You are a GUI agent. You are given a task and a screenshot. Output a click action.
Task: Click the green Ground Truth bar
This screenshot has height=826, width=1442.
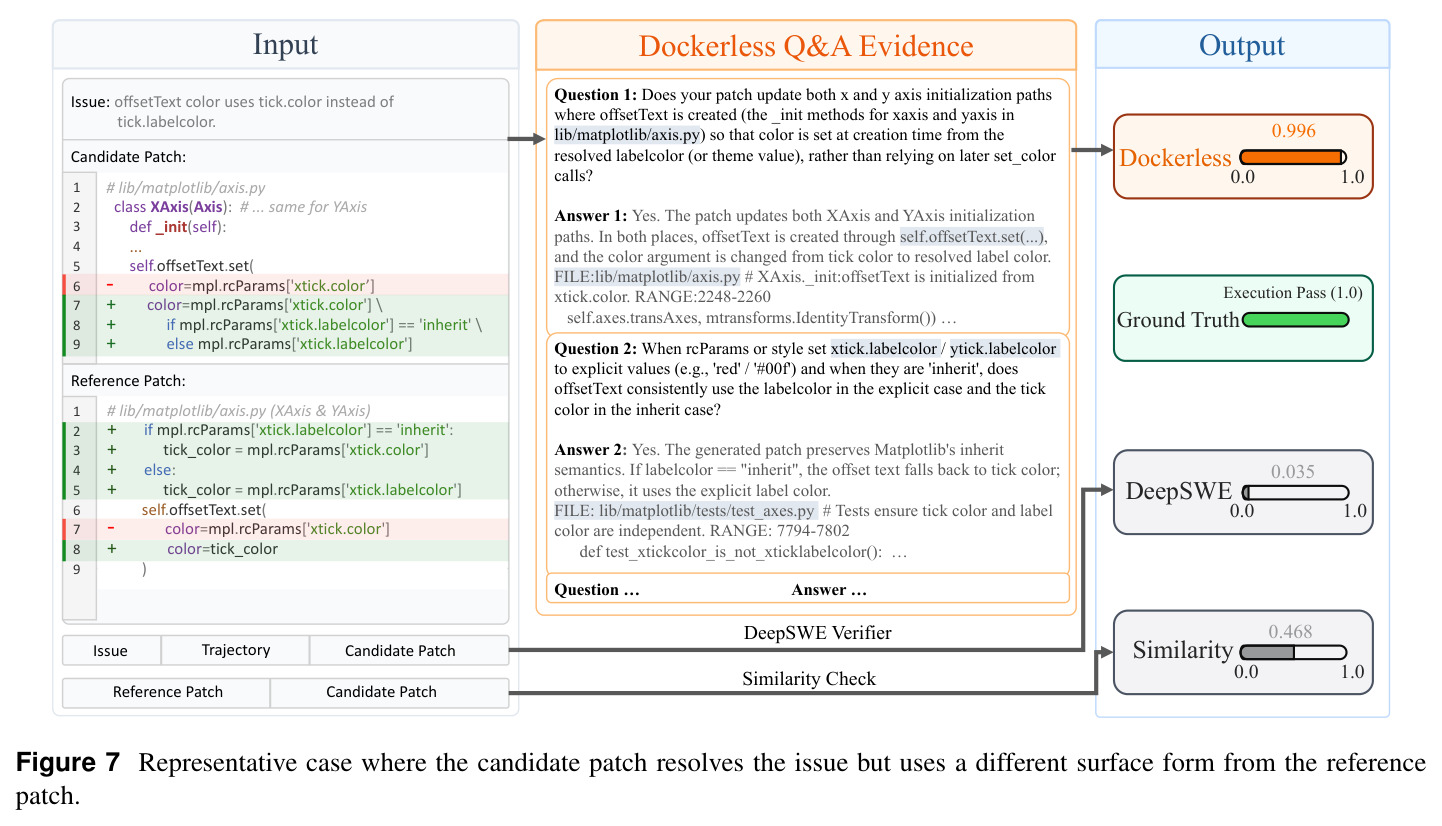(x=1294, y=320)
